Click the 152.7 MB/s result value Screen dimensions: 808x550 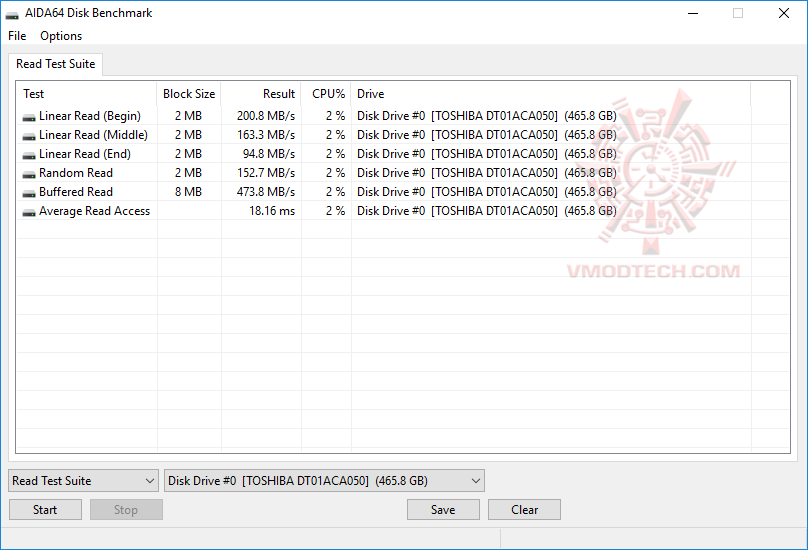[266, 173]
